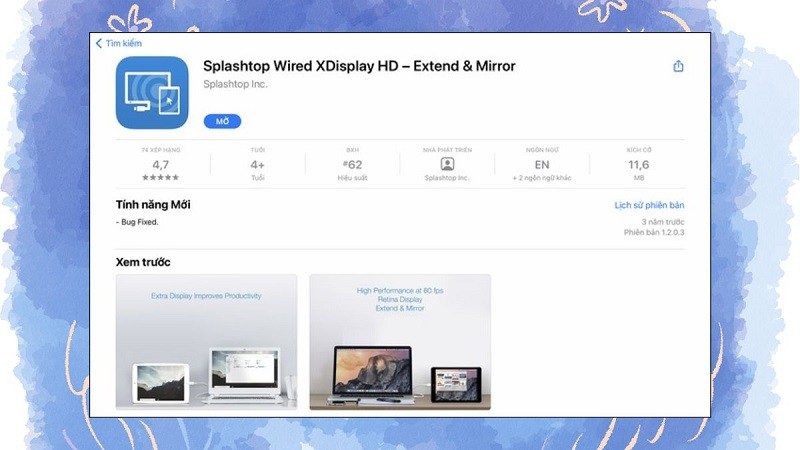The height and width of the screenshot is (450, 800).
Task: View the 4,7 star rating section
Action: pyautogui.click(x=161, y=164)
